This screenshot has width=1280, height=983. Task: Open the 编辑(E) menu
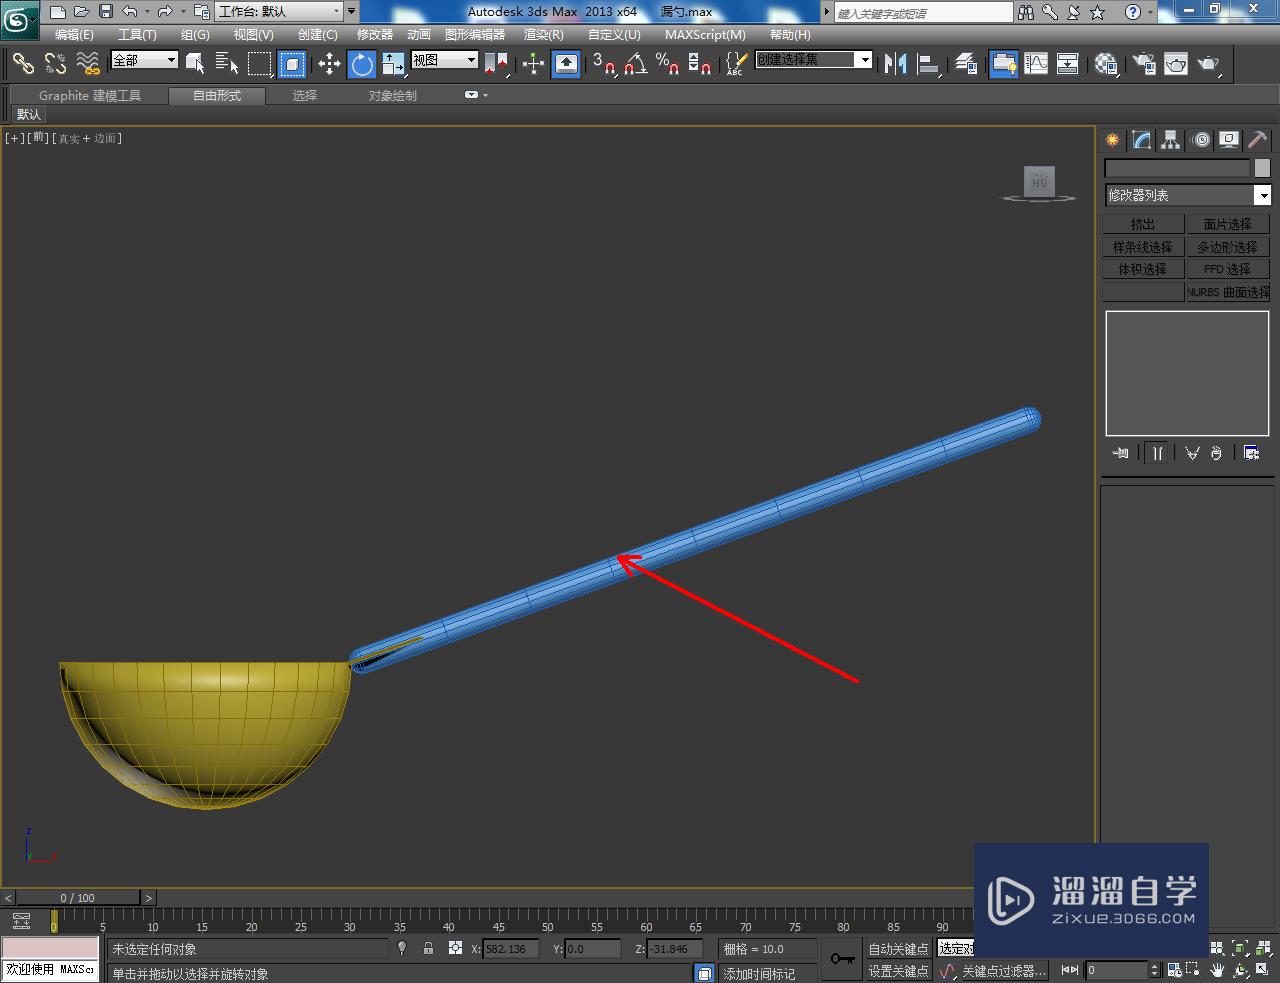(x=74, y=35)
